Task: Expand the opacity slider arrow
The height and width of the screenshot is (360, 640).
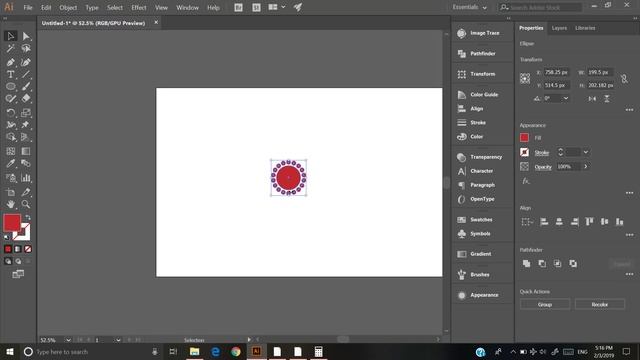Action: click(586, 167)
